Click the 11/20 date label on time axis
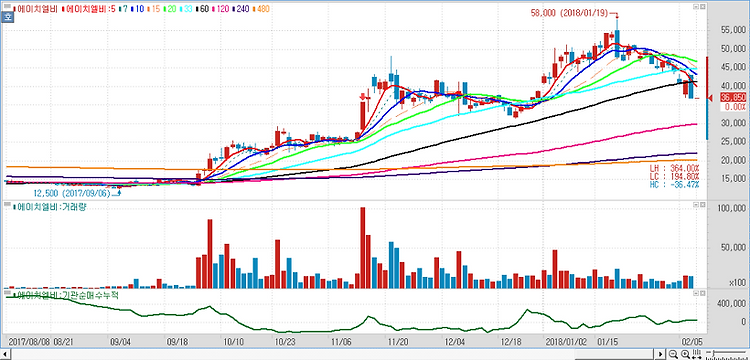The height and width of the screenshot is (360, 750). 398,342
